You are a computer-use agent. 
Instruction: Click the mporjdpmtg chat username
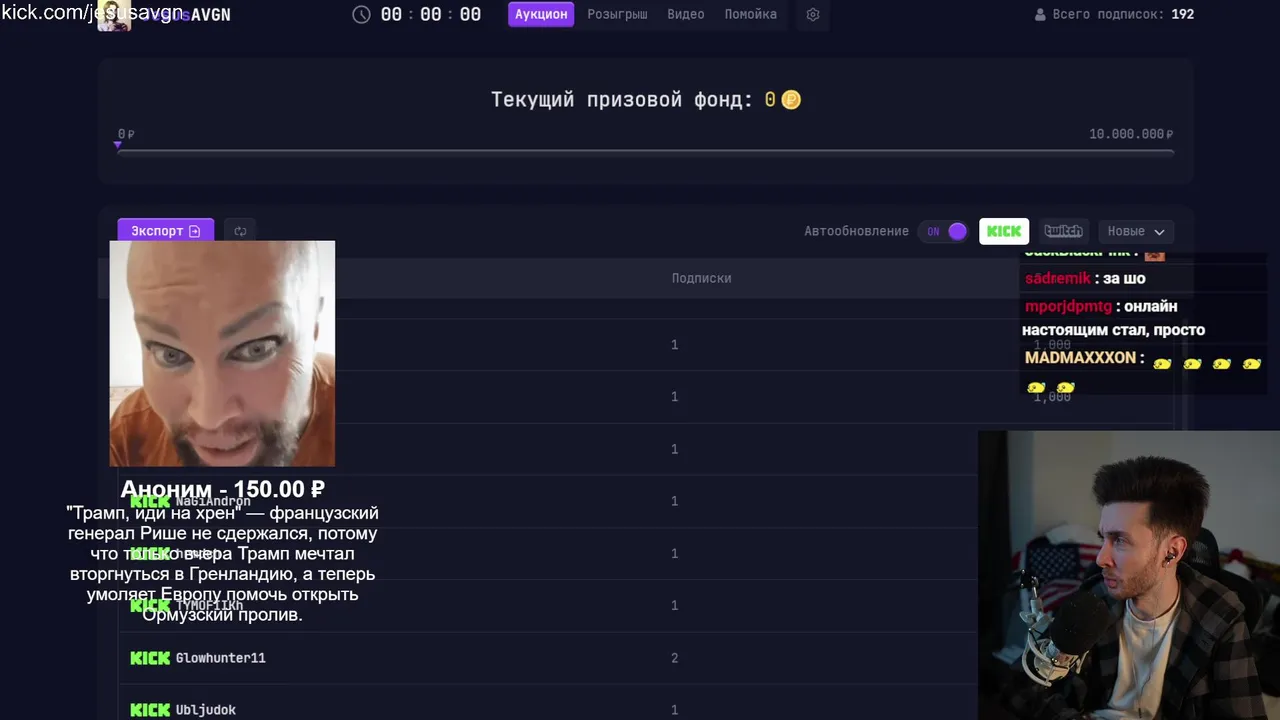[1068, 307]
